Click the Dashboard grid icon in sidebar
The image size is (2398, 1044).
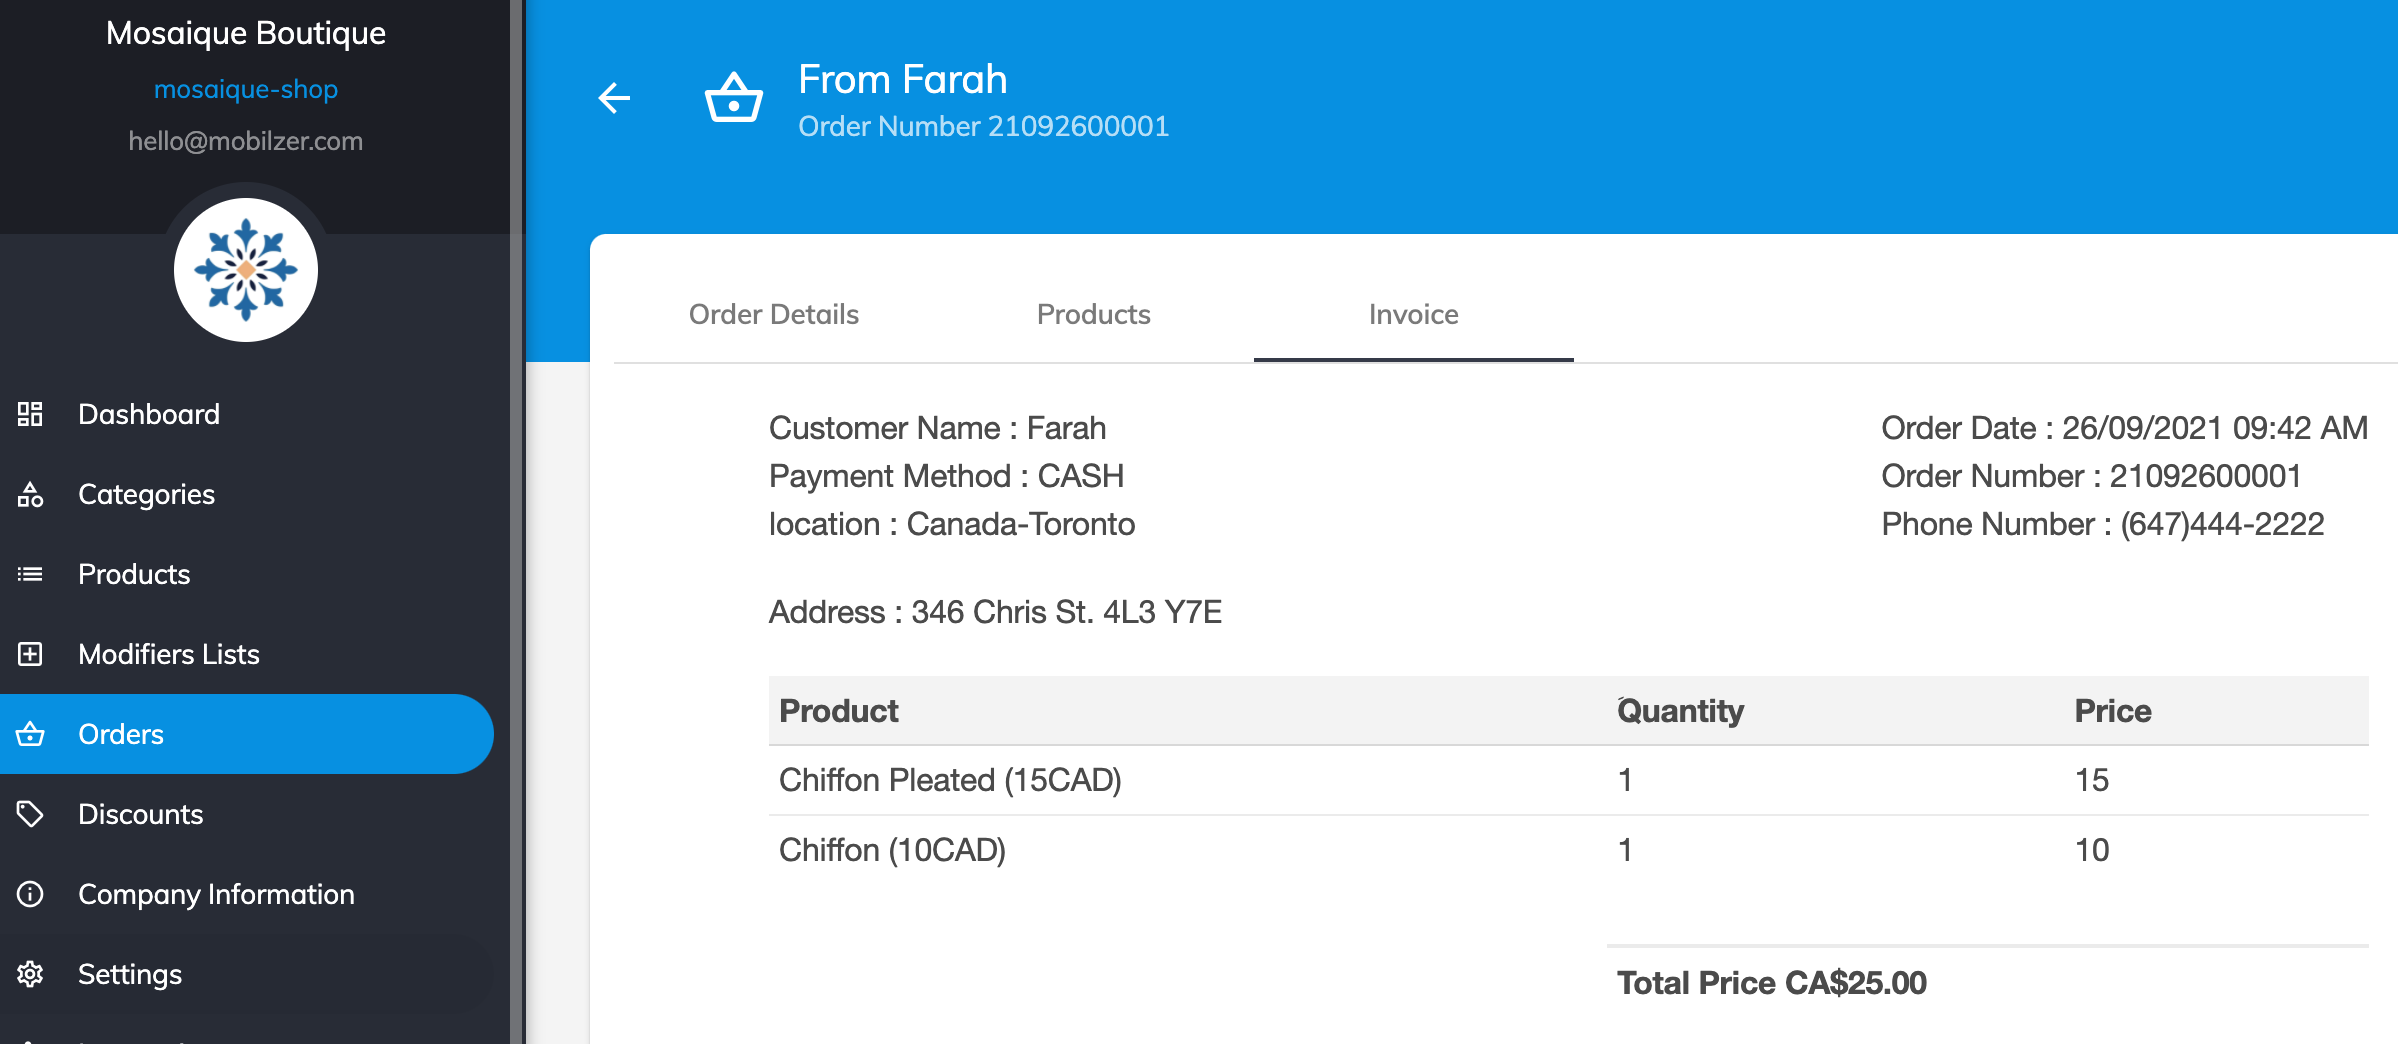(x=30, y=414)
